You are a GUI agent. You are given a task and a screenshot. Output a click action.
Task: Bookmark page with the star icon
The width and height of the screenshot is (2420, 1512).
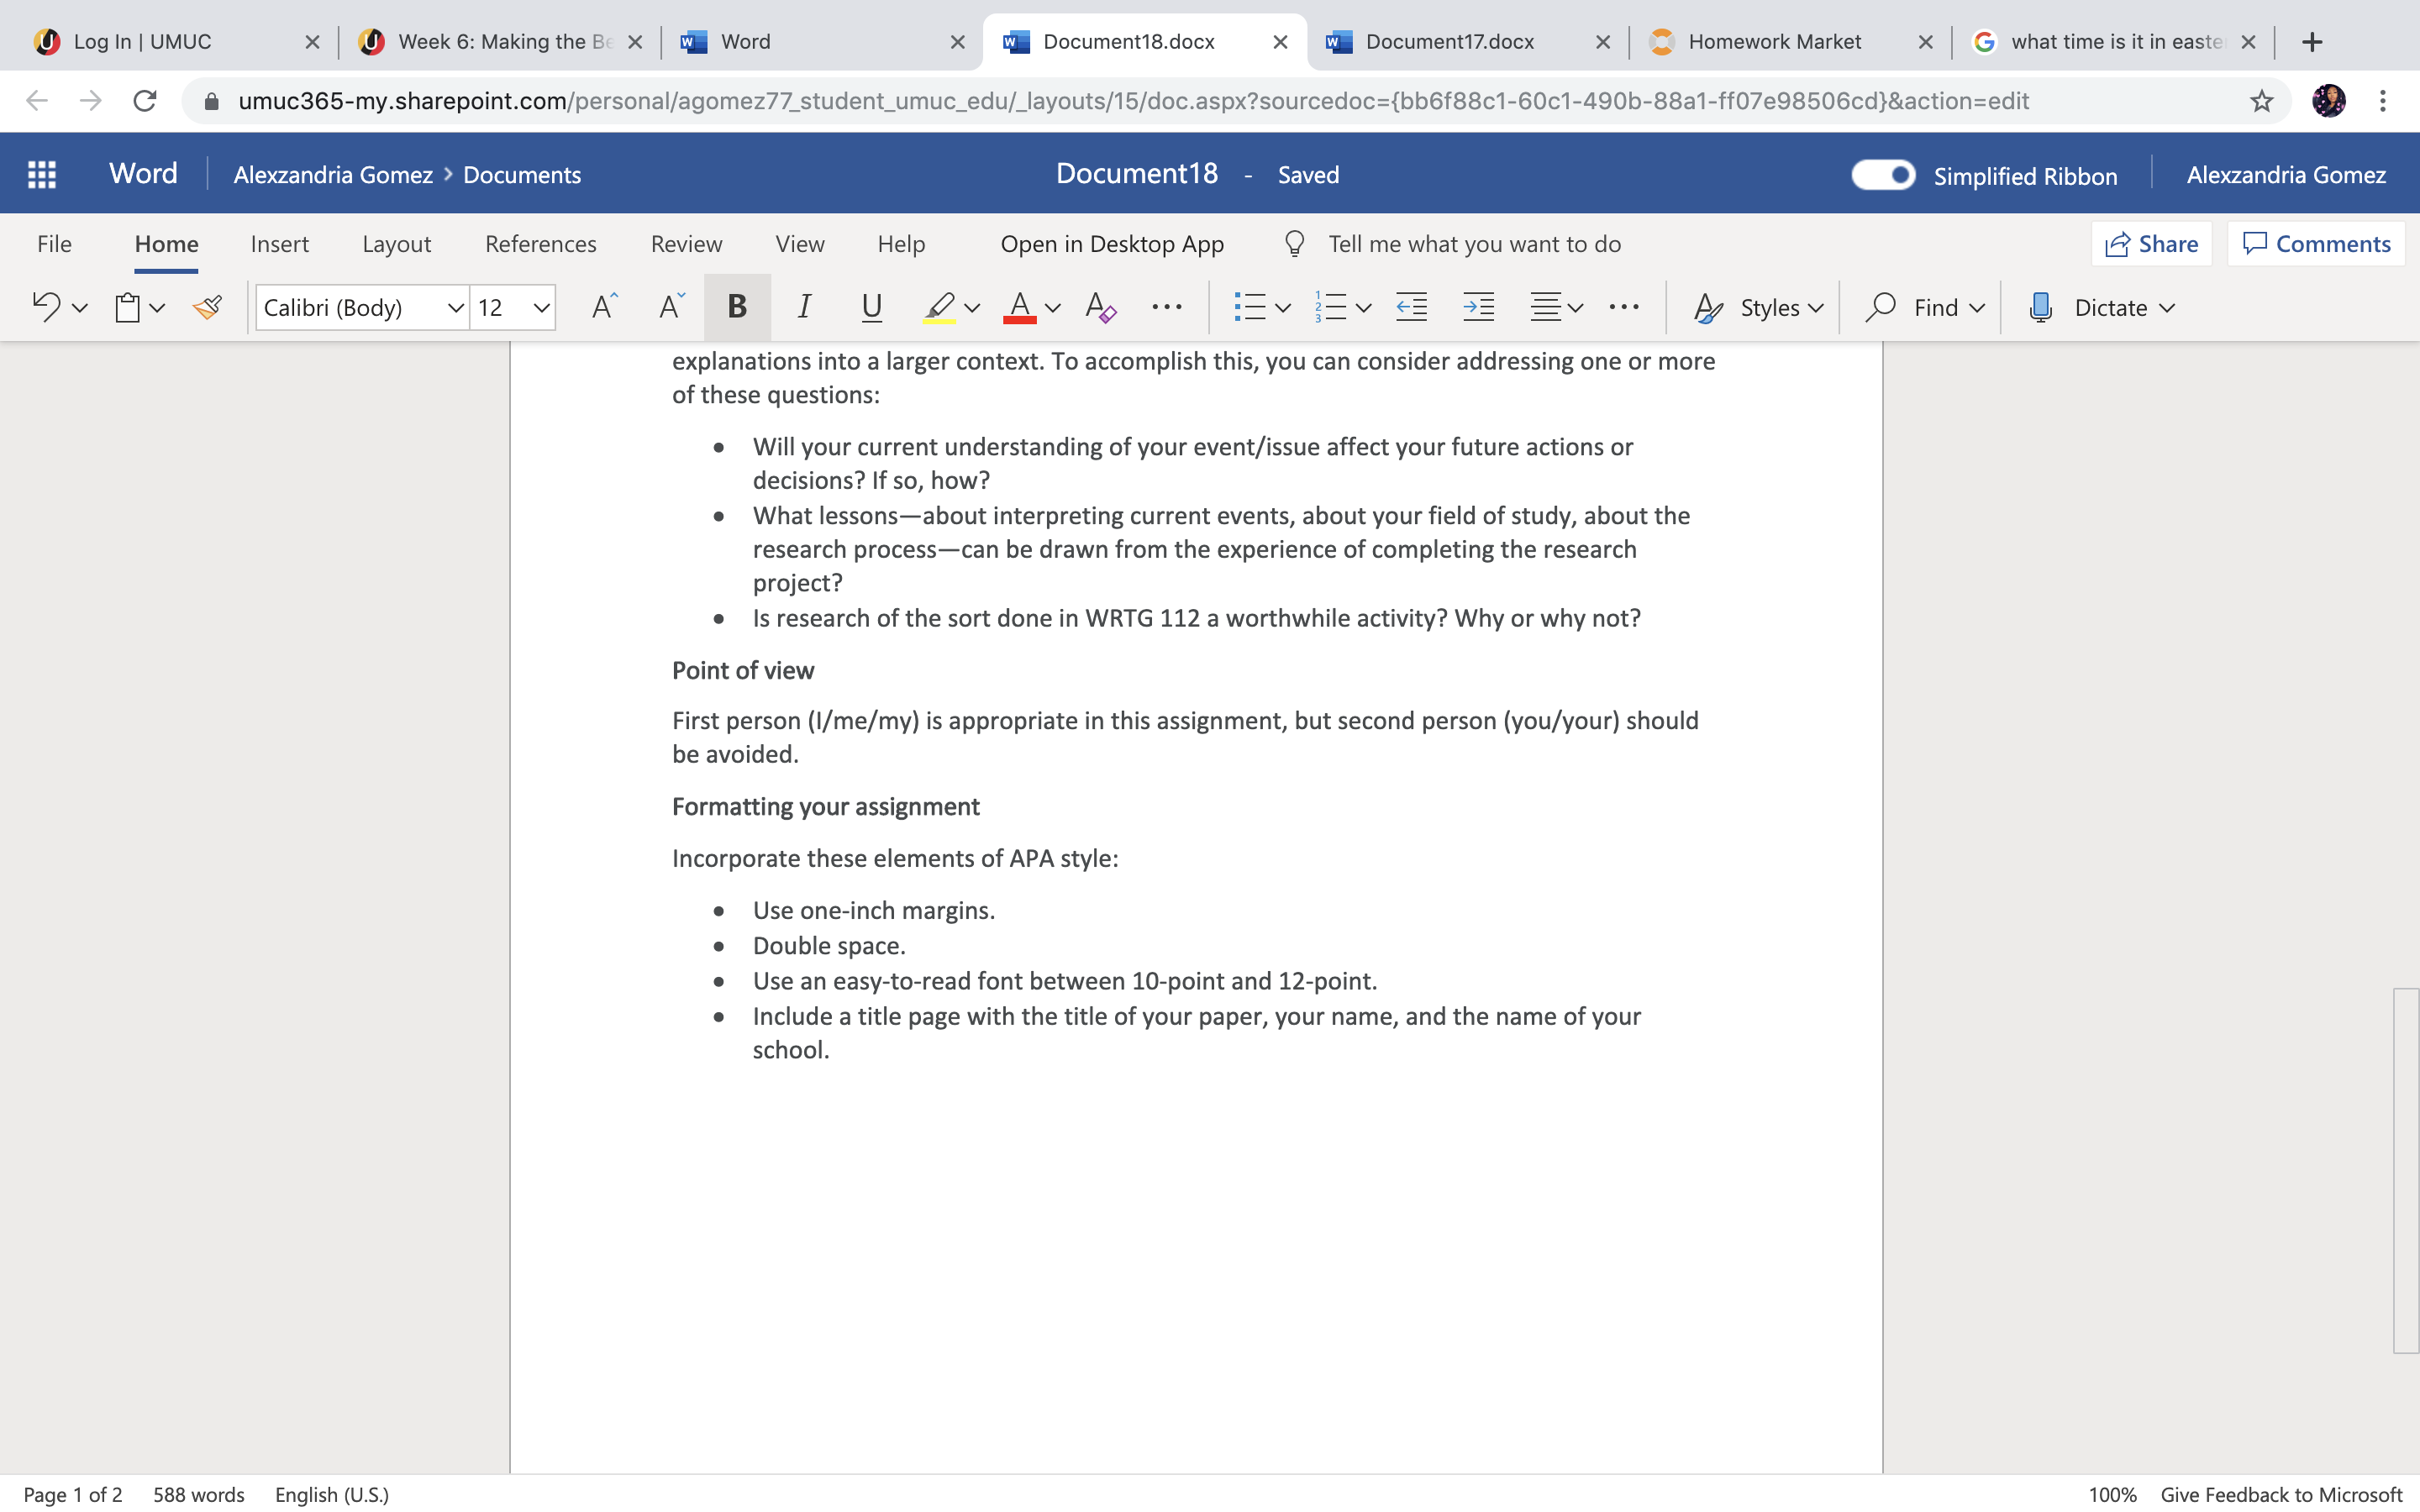coord(2262,101)
